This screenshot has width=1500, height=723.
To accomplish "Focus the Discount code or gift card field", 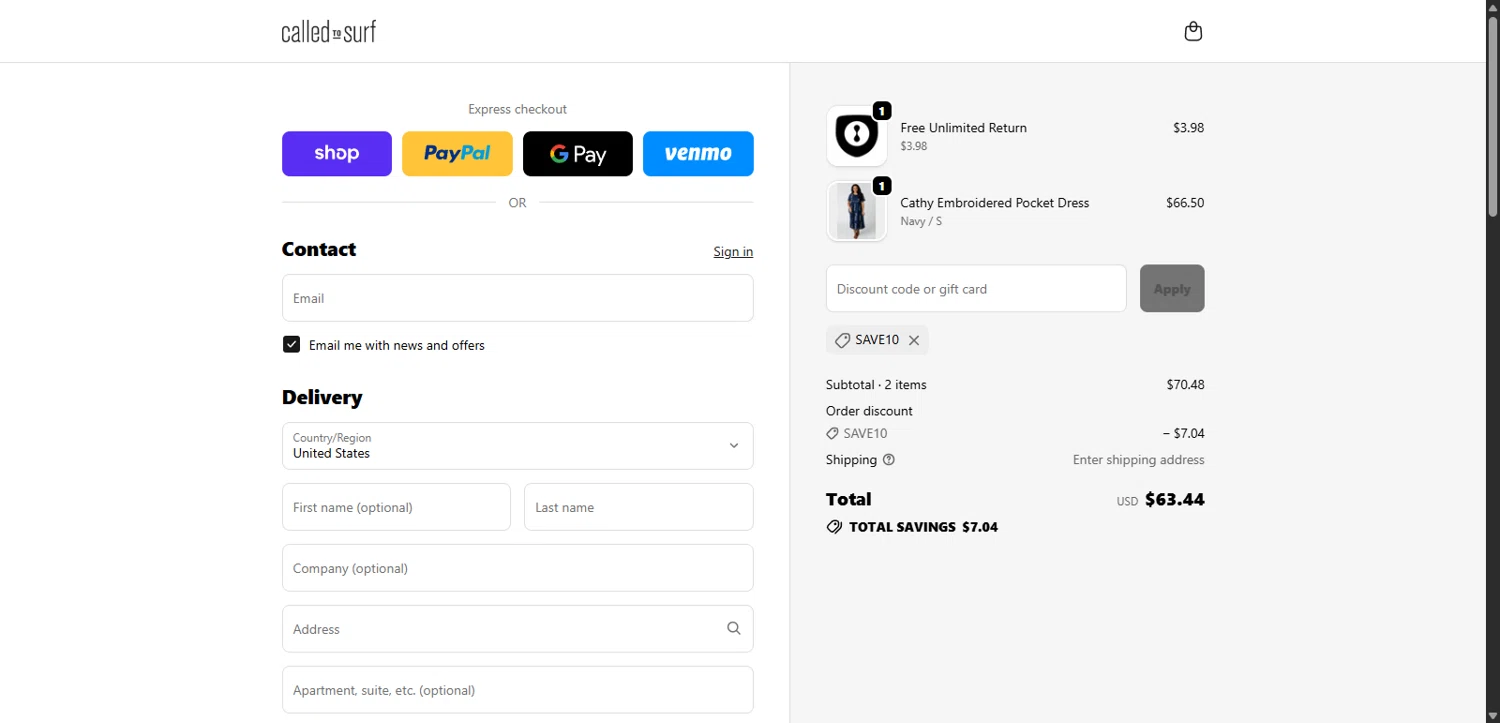I will 976,288.
